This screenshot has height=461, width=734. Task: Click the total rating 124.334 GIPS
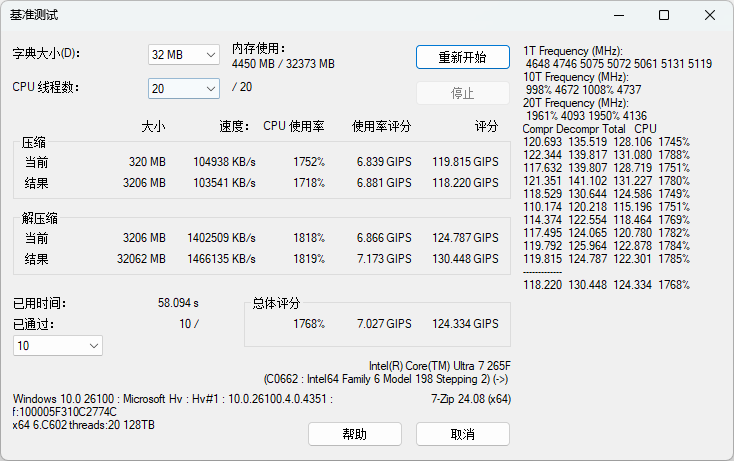(465, 324)
